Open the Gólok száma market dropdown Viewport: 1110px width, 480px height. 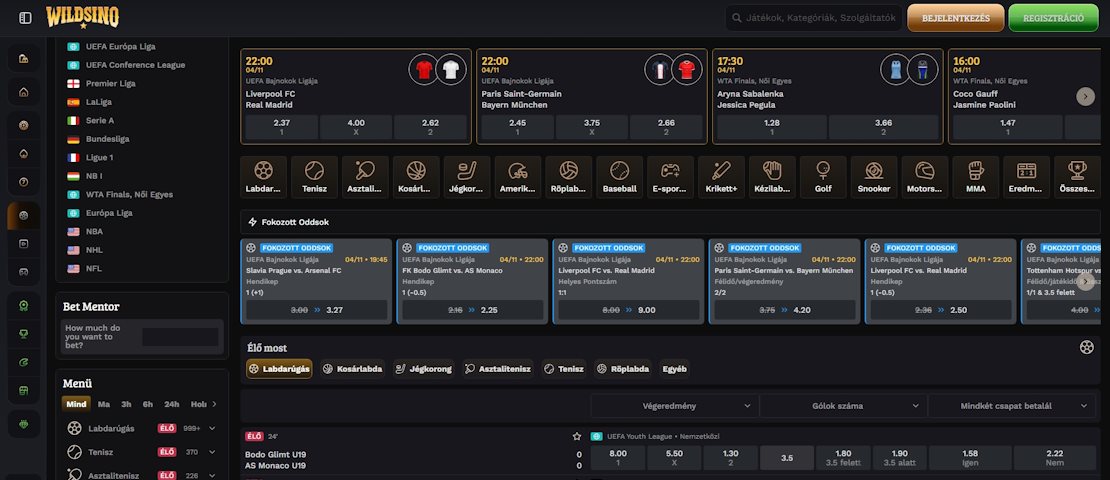843,406
